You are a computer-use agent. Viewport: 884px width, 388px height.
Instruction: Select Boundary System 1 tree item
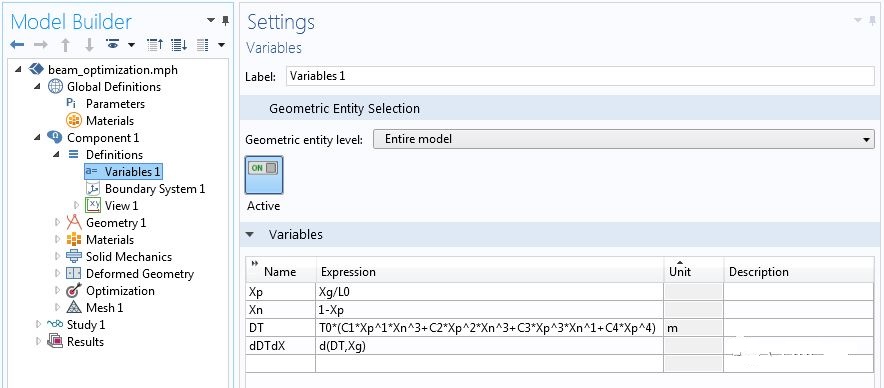(x=154, y=188)
